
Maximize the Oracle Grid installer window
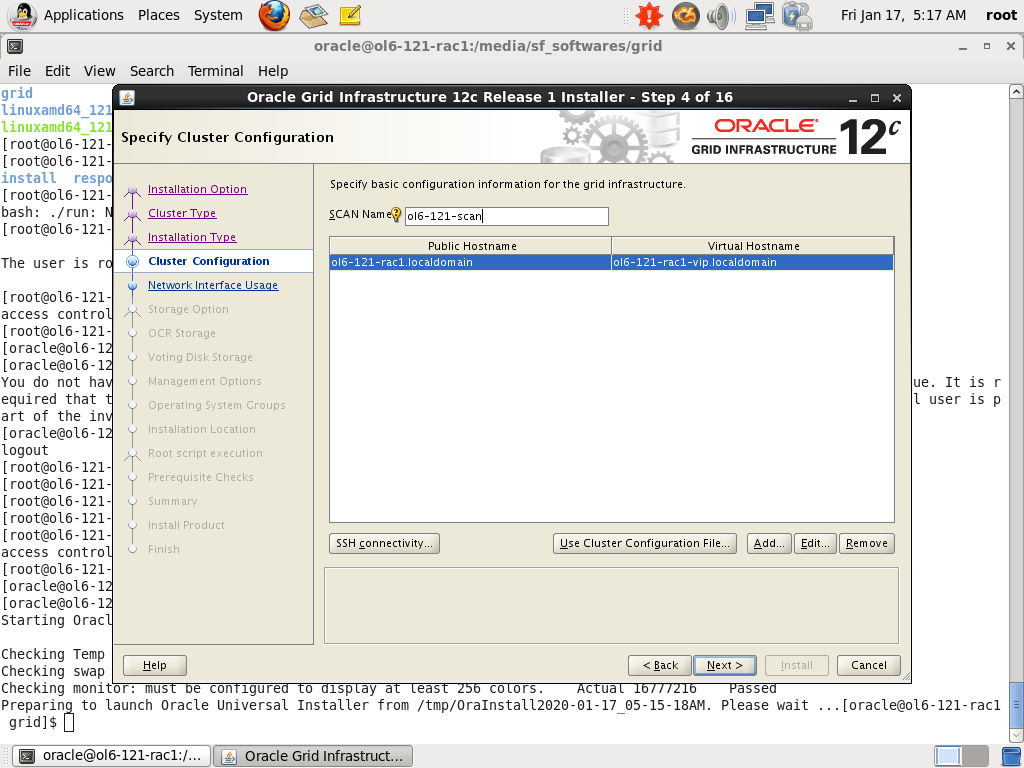pyautogui.click(x=874, y=98)
